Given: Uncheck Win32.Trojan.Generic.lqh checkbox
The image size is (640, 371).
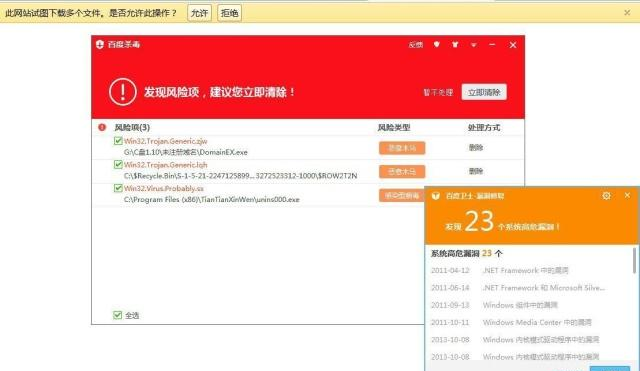Looking at the screenshot, I should pos(118,164).
